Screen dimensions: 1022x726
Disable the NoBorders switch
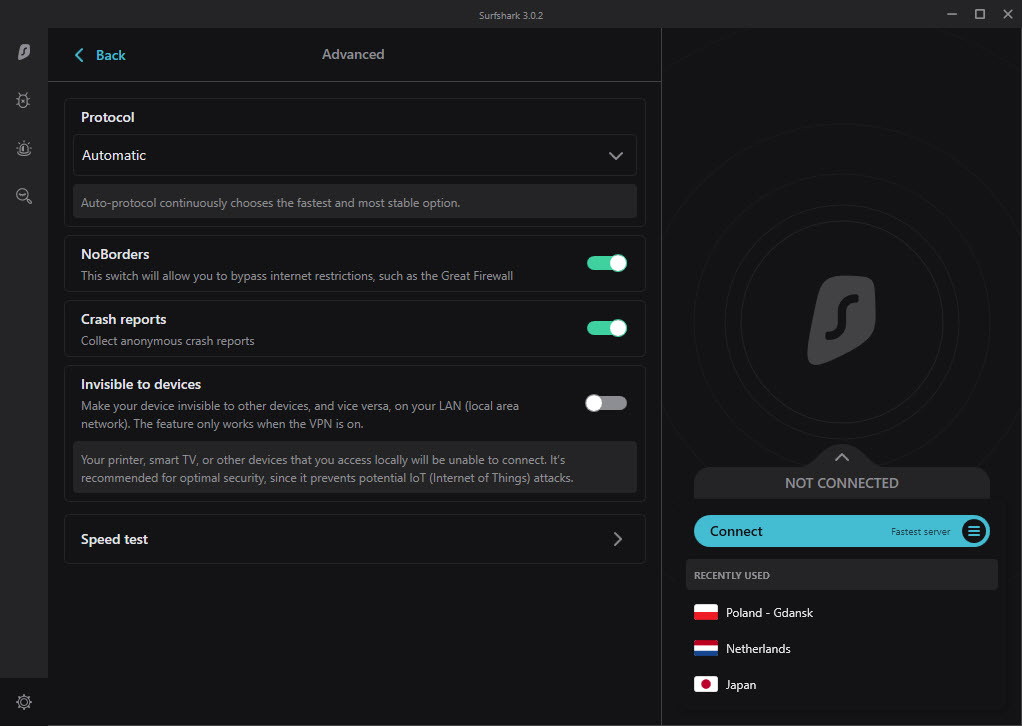click(607, 263)
